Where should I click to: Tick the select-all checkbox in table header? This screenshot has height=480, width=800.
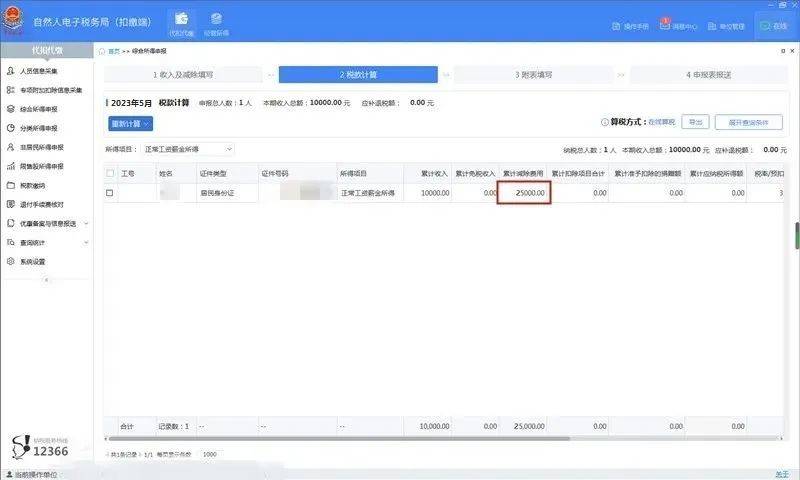[x=110, y=173]
